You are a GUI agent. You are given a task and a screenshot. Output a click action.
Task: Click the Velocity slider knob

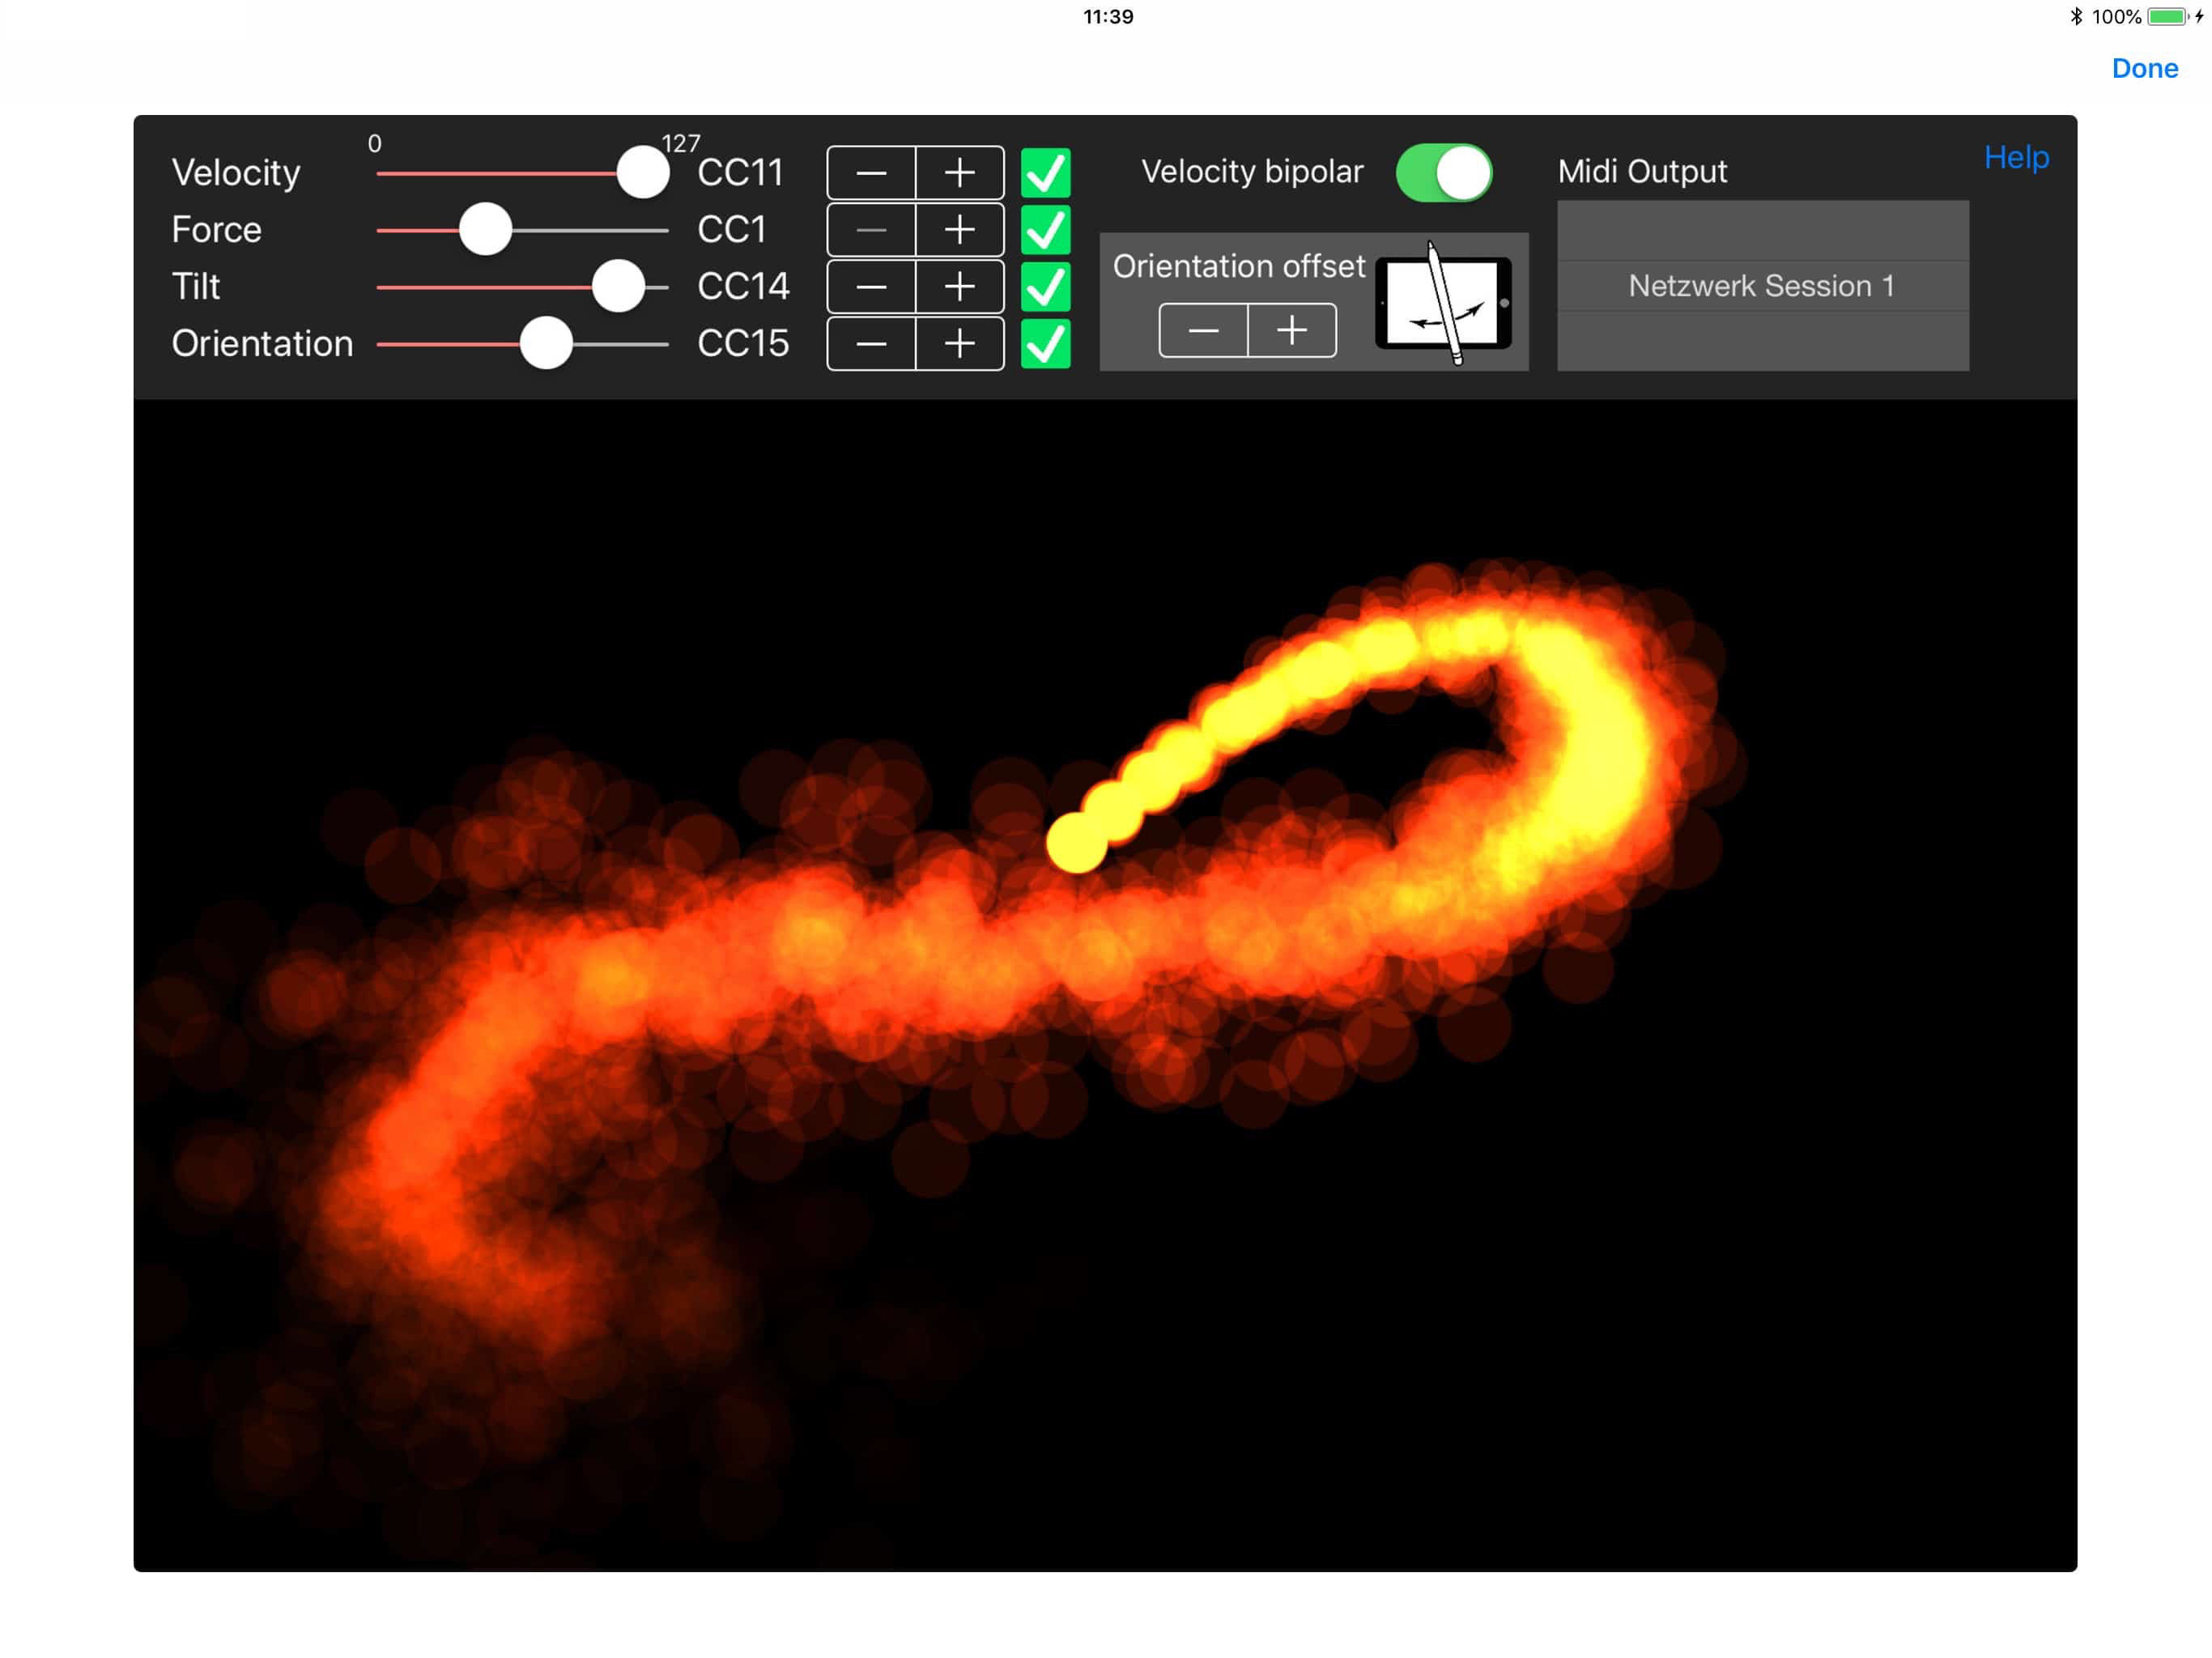pyautogui.click(x=642, y=173)
